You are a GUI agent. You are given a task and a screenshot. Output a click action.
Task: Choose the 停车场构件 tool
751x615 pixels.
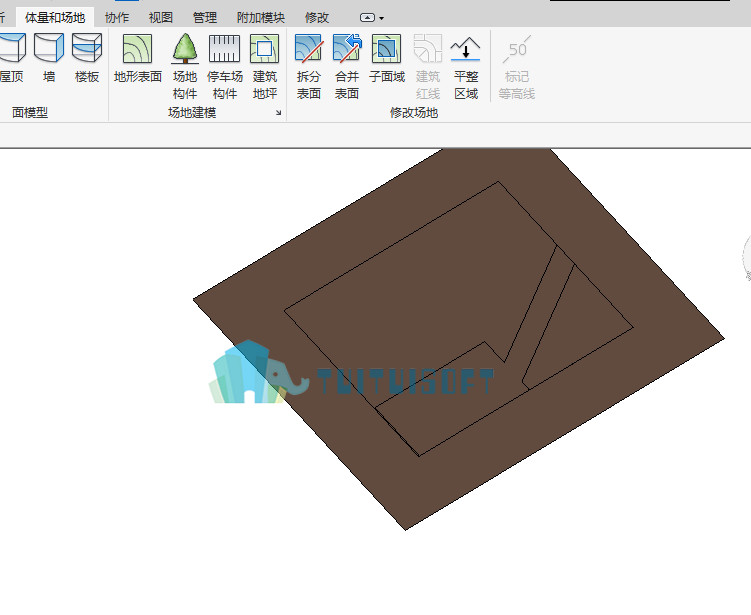(225, 66)
